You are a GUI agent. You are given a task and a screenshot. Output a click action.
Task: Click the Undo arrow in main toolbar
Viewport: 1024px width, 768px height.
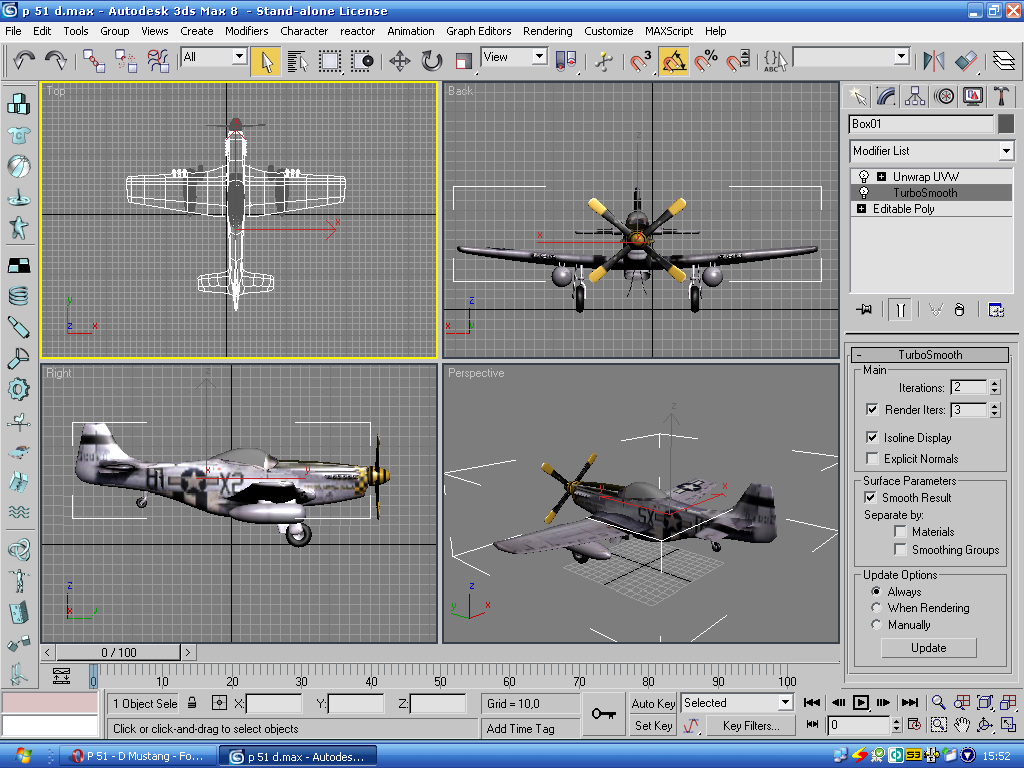click(x=25, y=61)
